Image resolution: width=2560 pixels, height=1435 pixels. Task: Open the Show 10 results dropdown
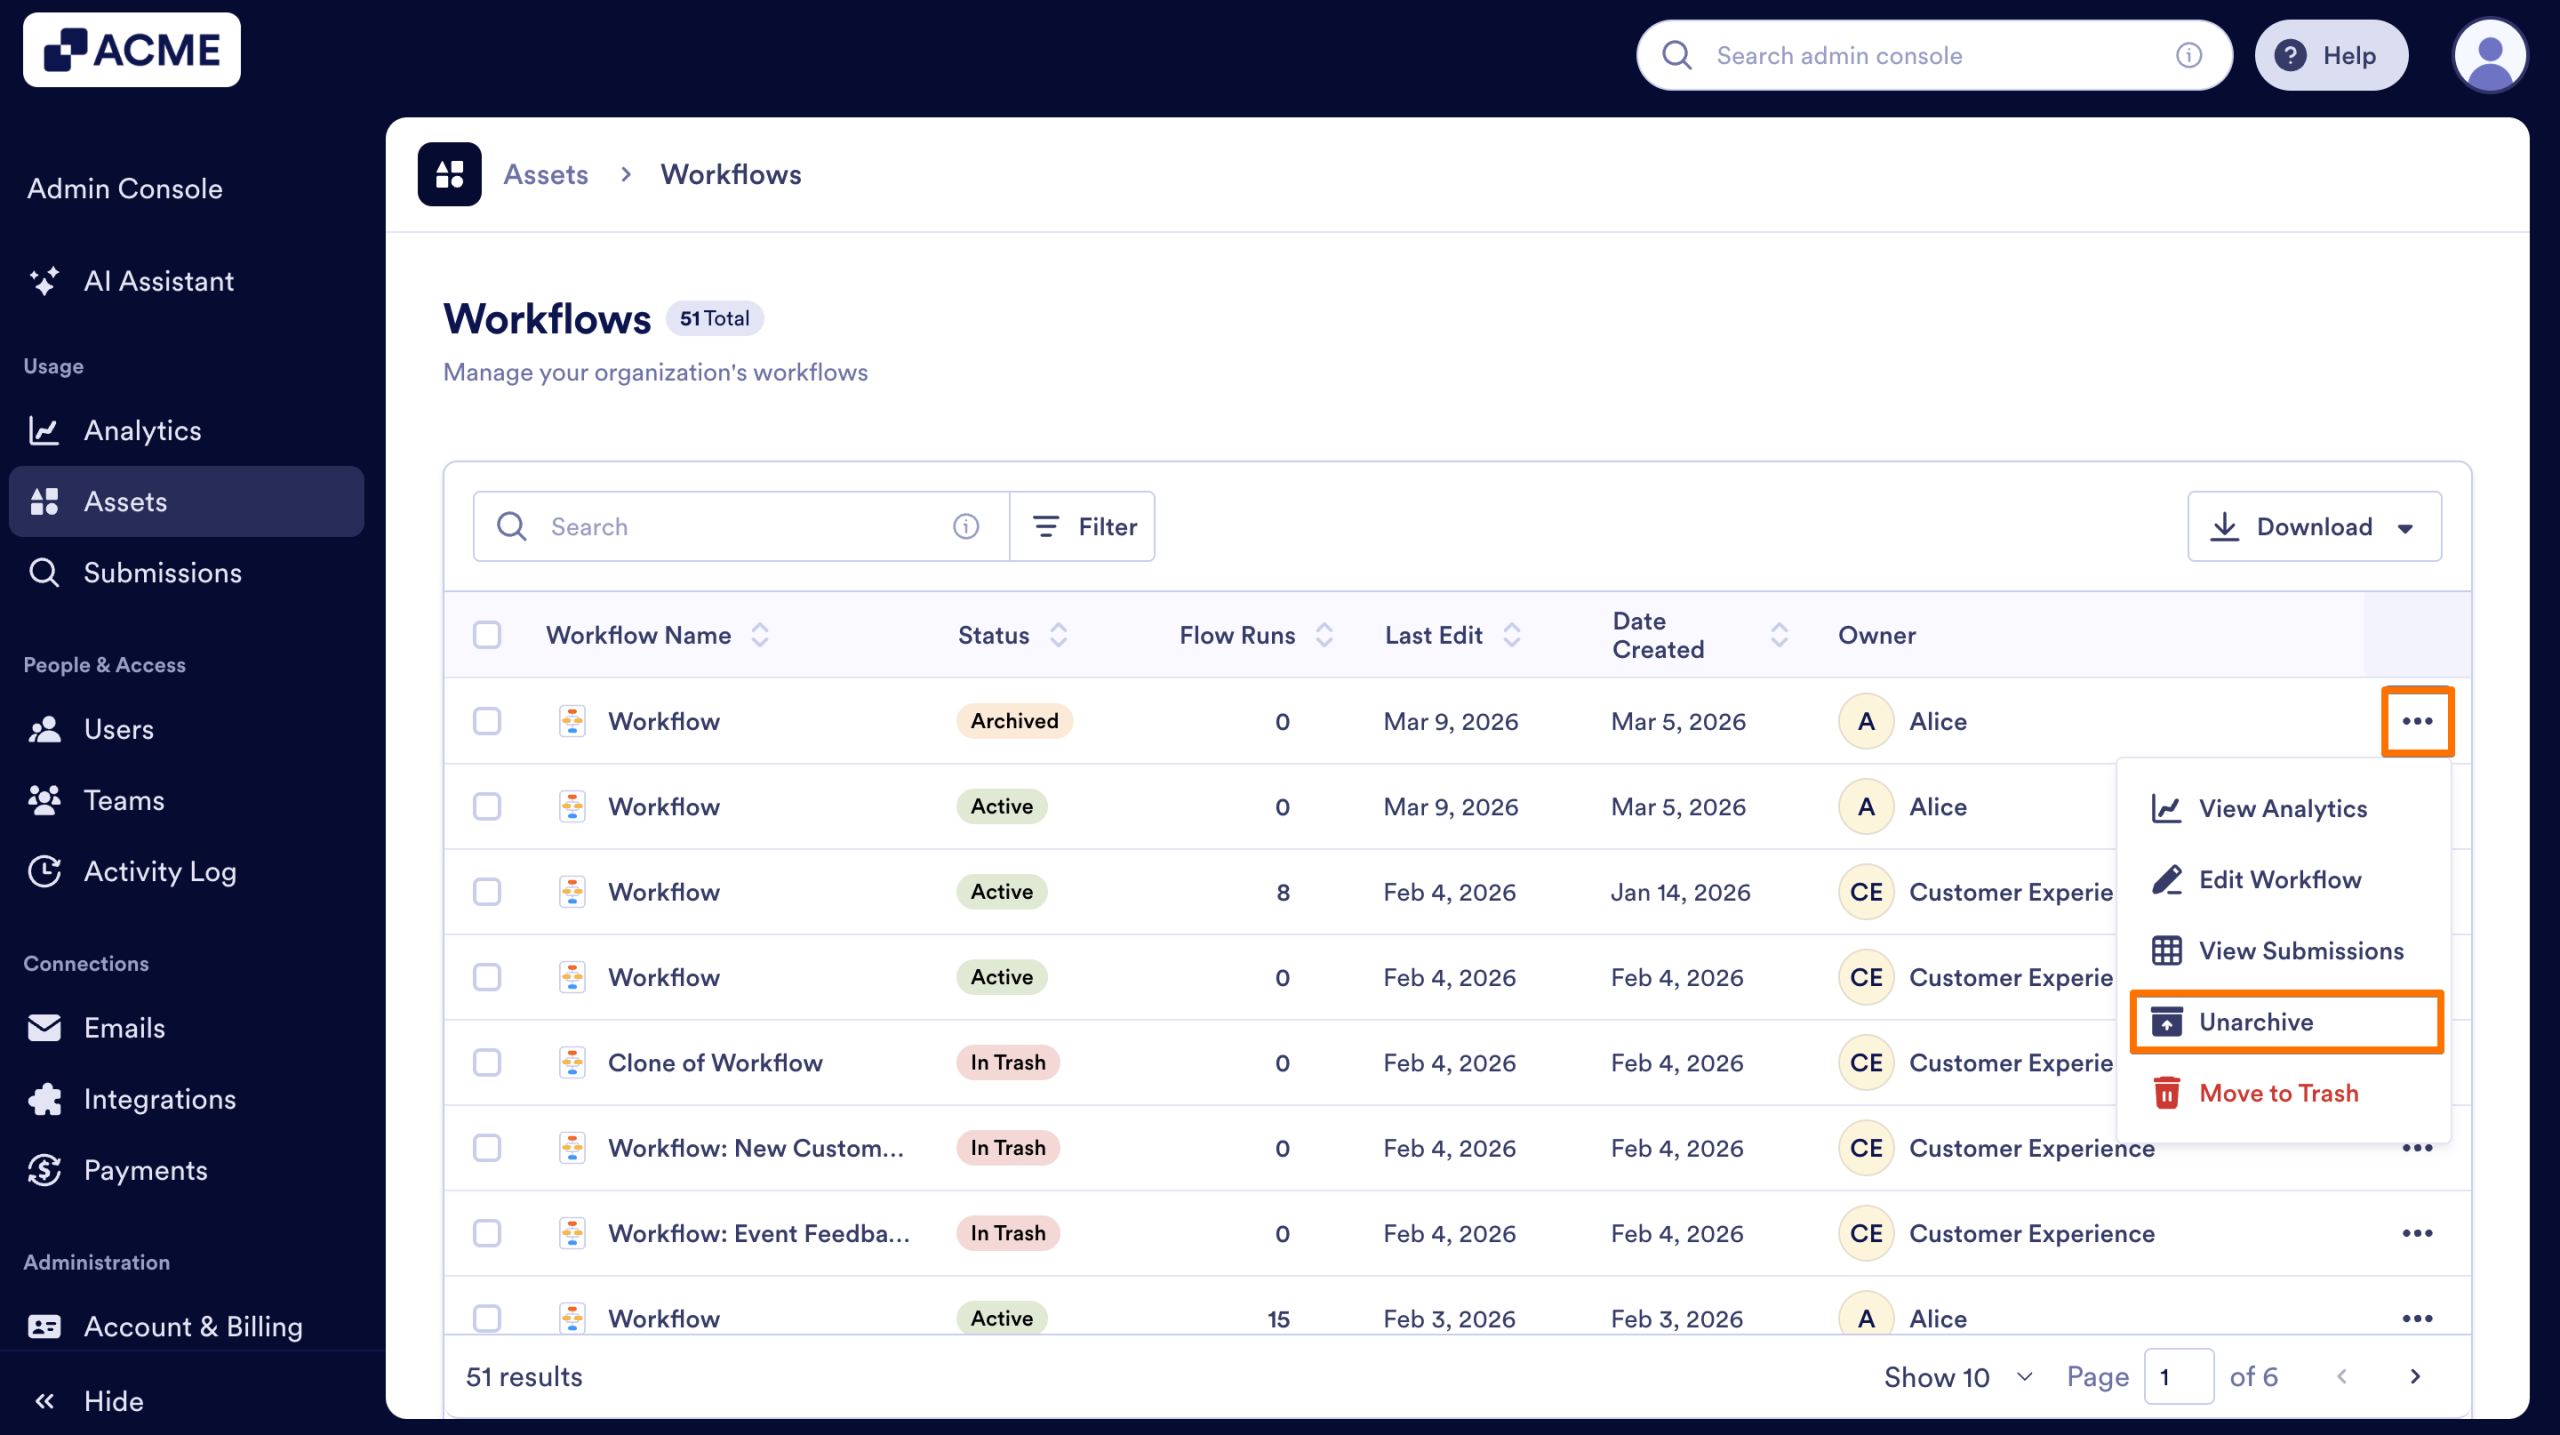[x=1955, y=1376]
